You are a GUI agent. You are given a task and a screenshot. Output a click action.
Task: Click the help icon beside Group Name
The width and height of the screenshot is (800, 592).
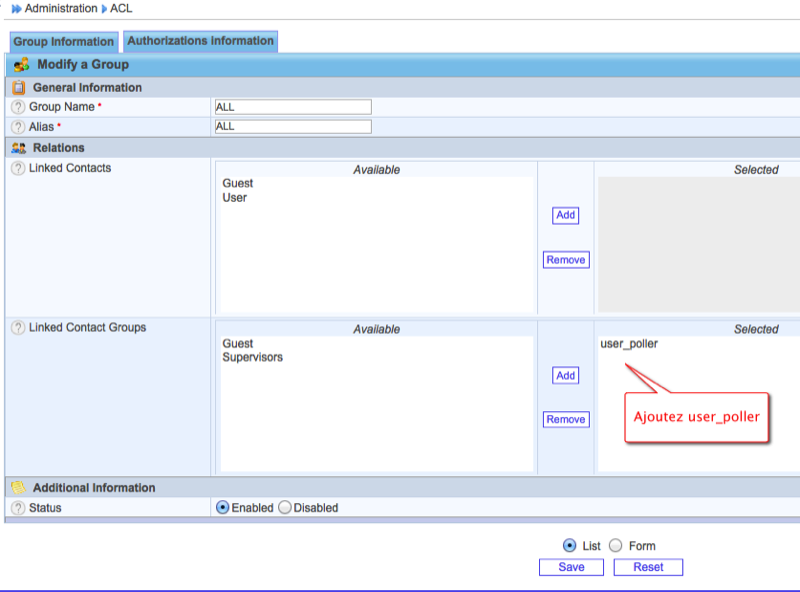pos(18,107)
